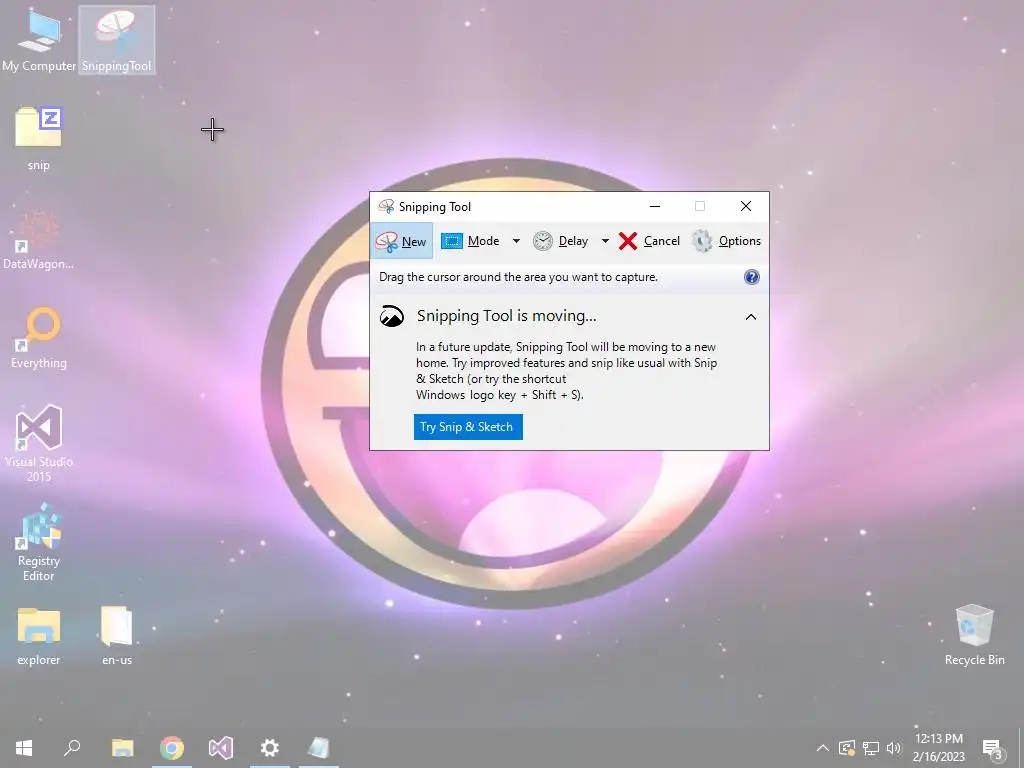The image size is (1024, 768).
Task: Start a New snip in Snipping Tool
Action: (x=401, y=241)
